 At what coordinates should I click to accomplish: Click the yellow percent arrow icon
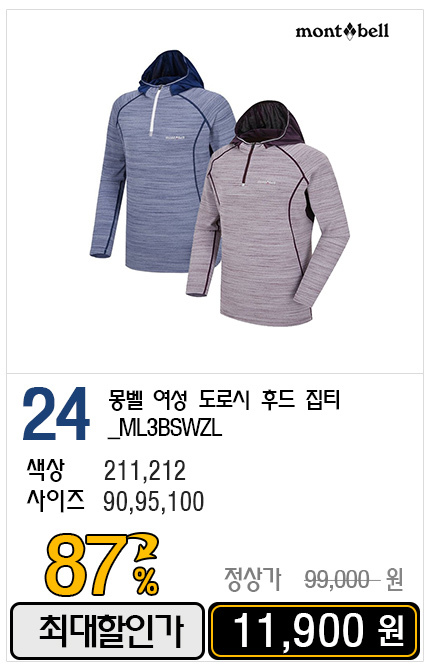point(145,564)
